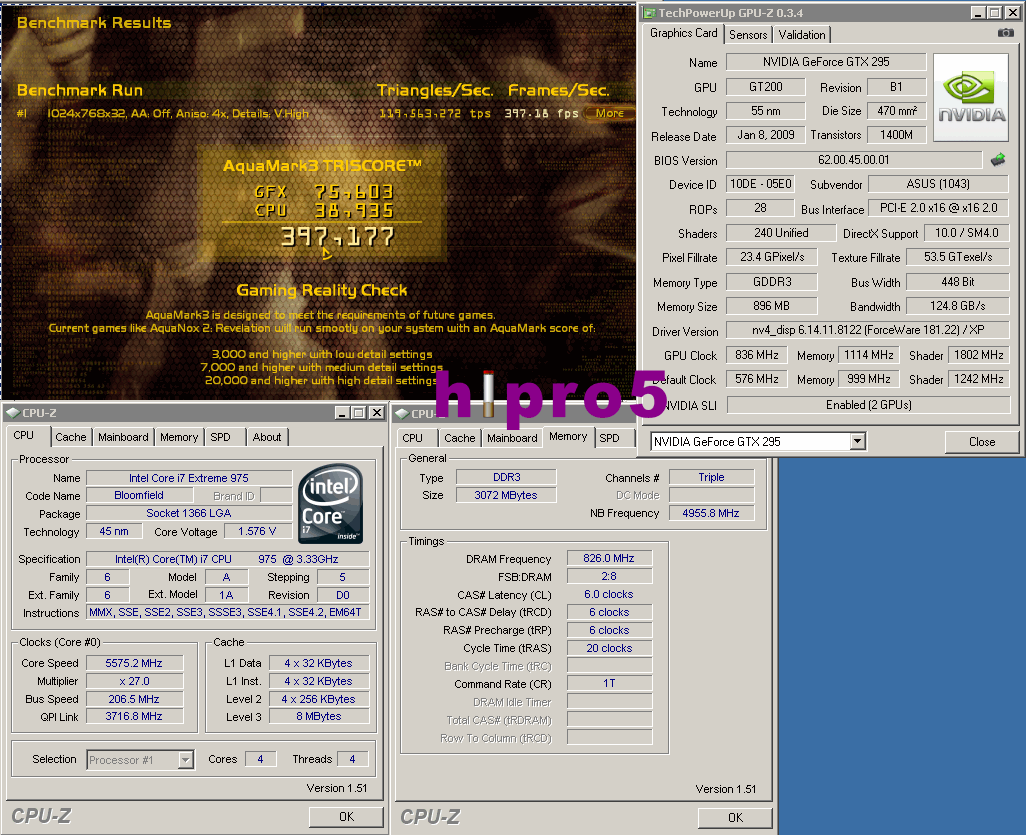
Task: Select CPU tab in the second CPU-Z window
Action: point(412,438)
